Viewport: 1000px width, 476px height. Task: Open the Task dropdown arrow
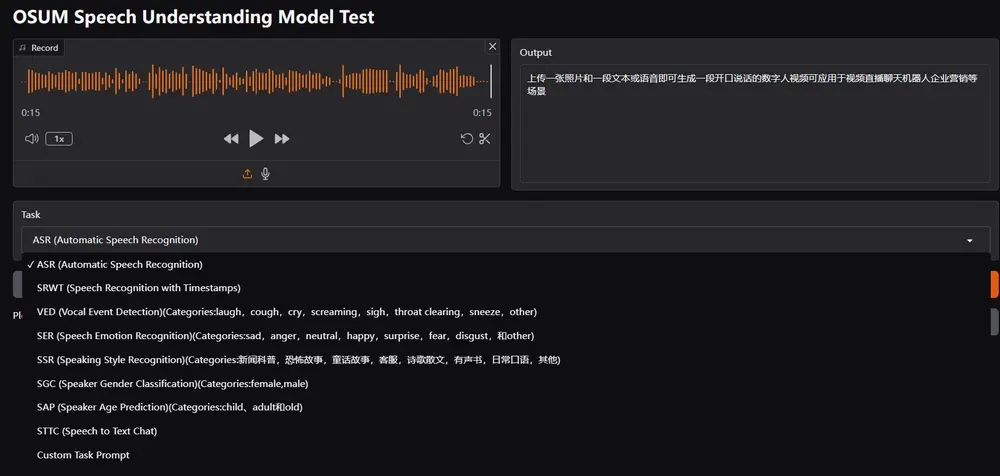coord(969,241)
